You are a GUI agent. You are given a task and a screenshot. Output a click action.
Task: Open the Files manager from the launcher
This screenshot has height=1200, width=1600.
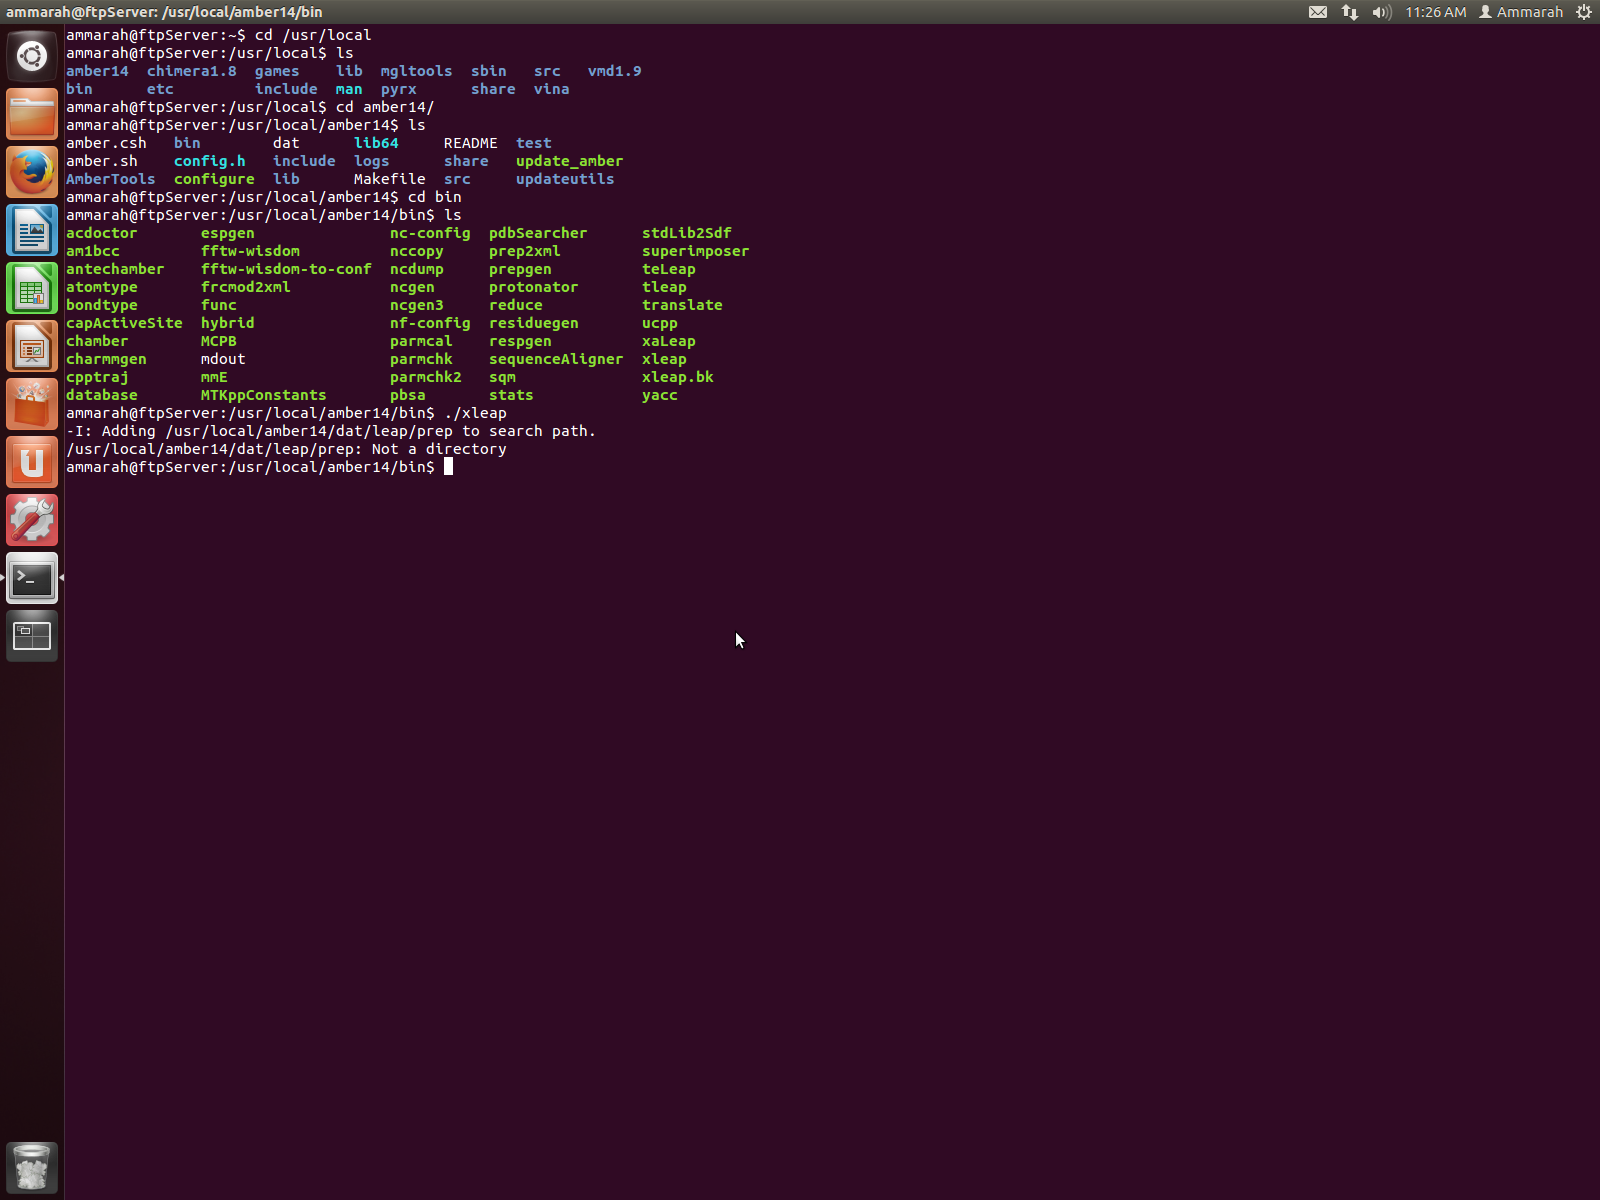(x=32, y=114)
